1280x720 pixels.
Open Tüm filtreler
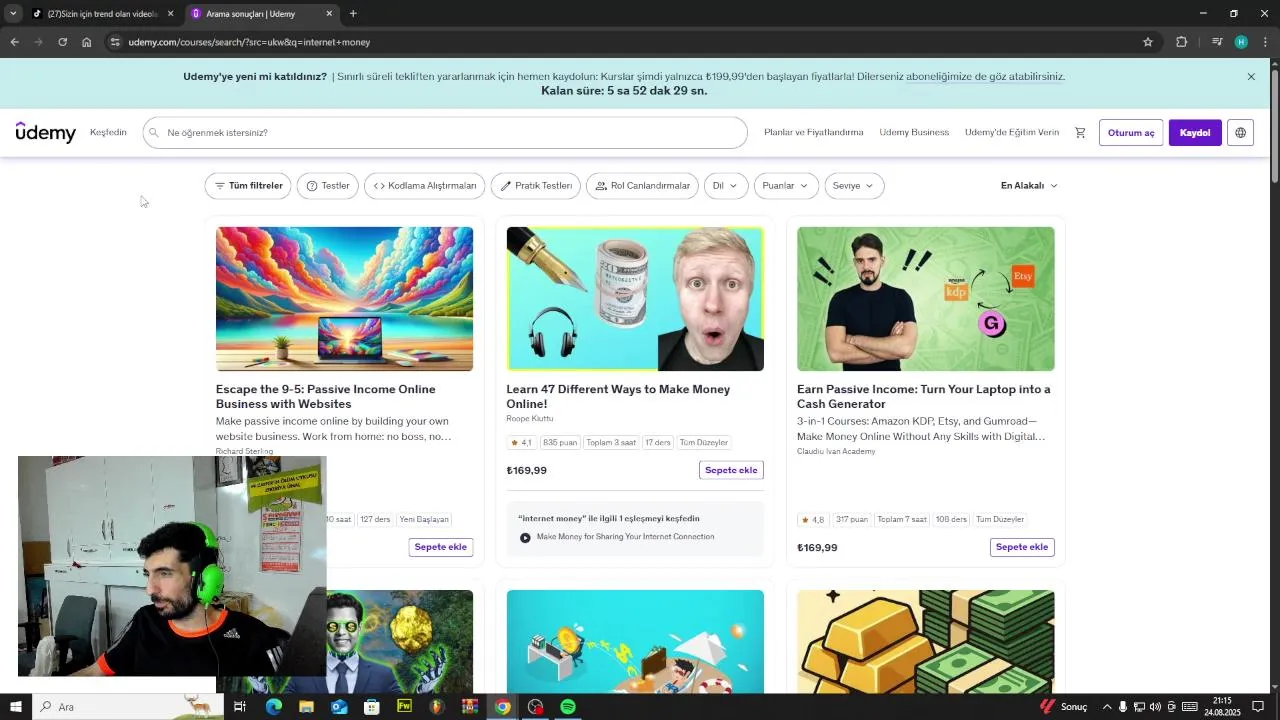coord(248,186)
